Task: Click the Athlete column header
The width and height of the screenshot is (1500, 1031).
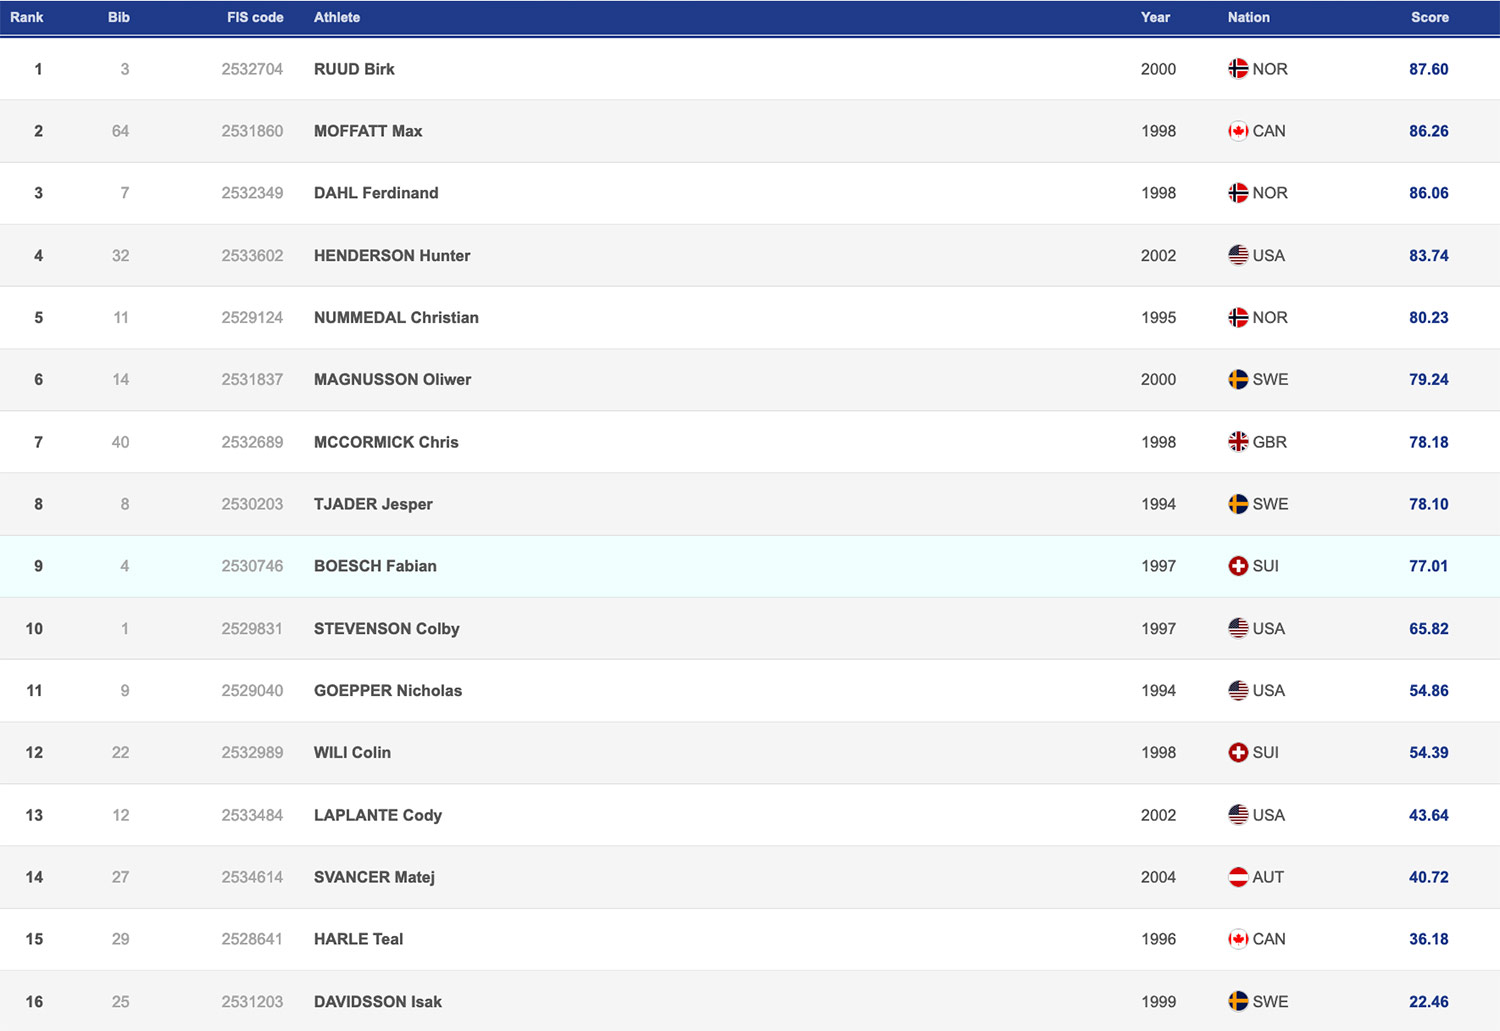Action: coord(337,17)
